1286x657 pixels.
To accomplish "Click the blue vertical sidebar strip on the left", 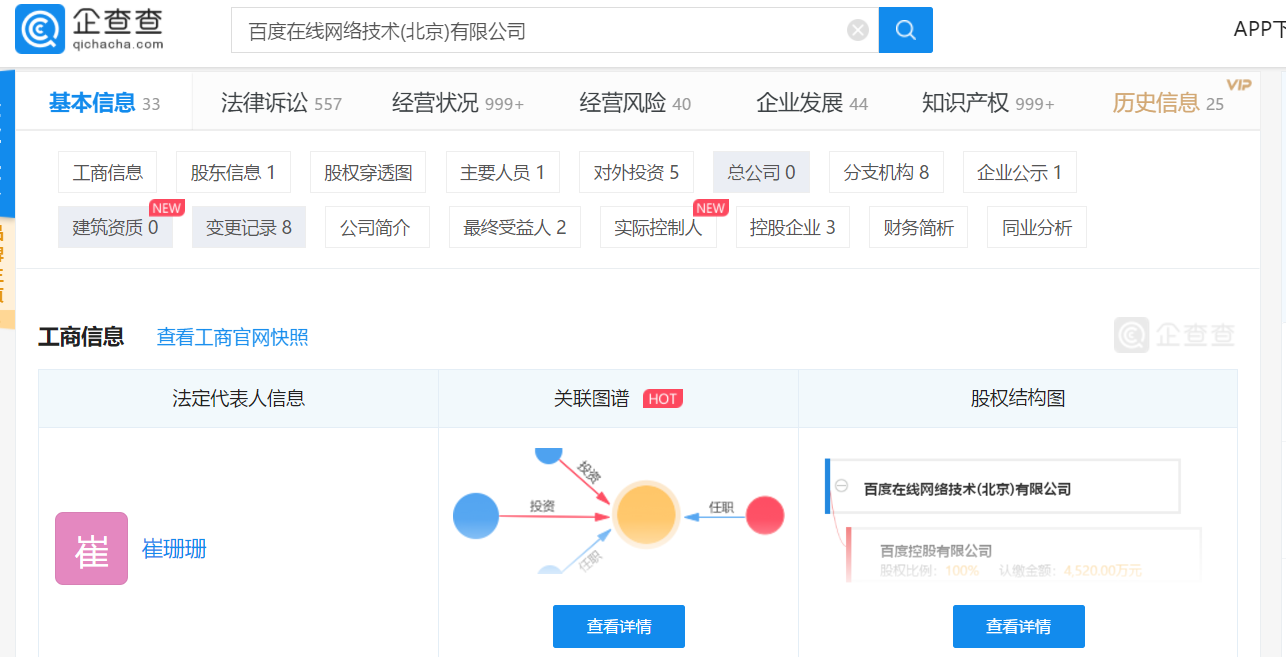I will tap(7, 144).
